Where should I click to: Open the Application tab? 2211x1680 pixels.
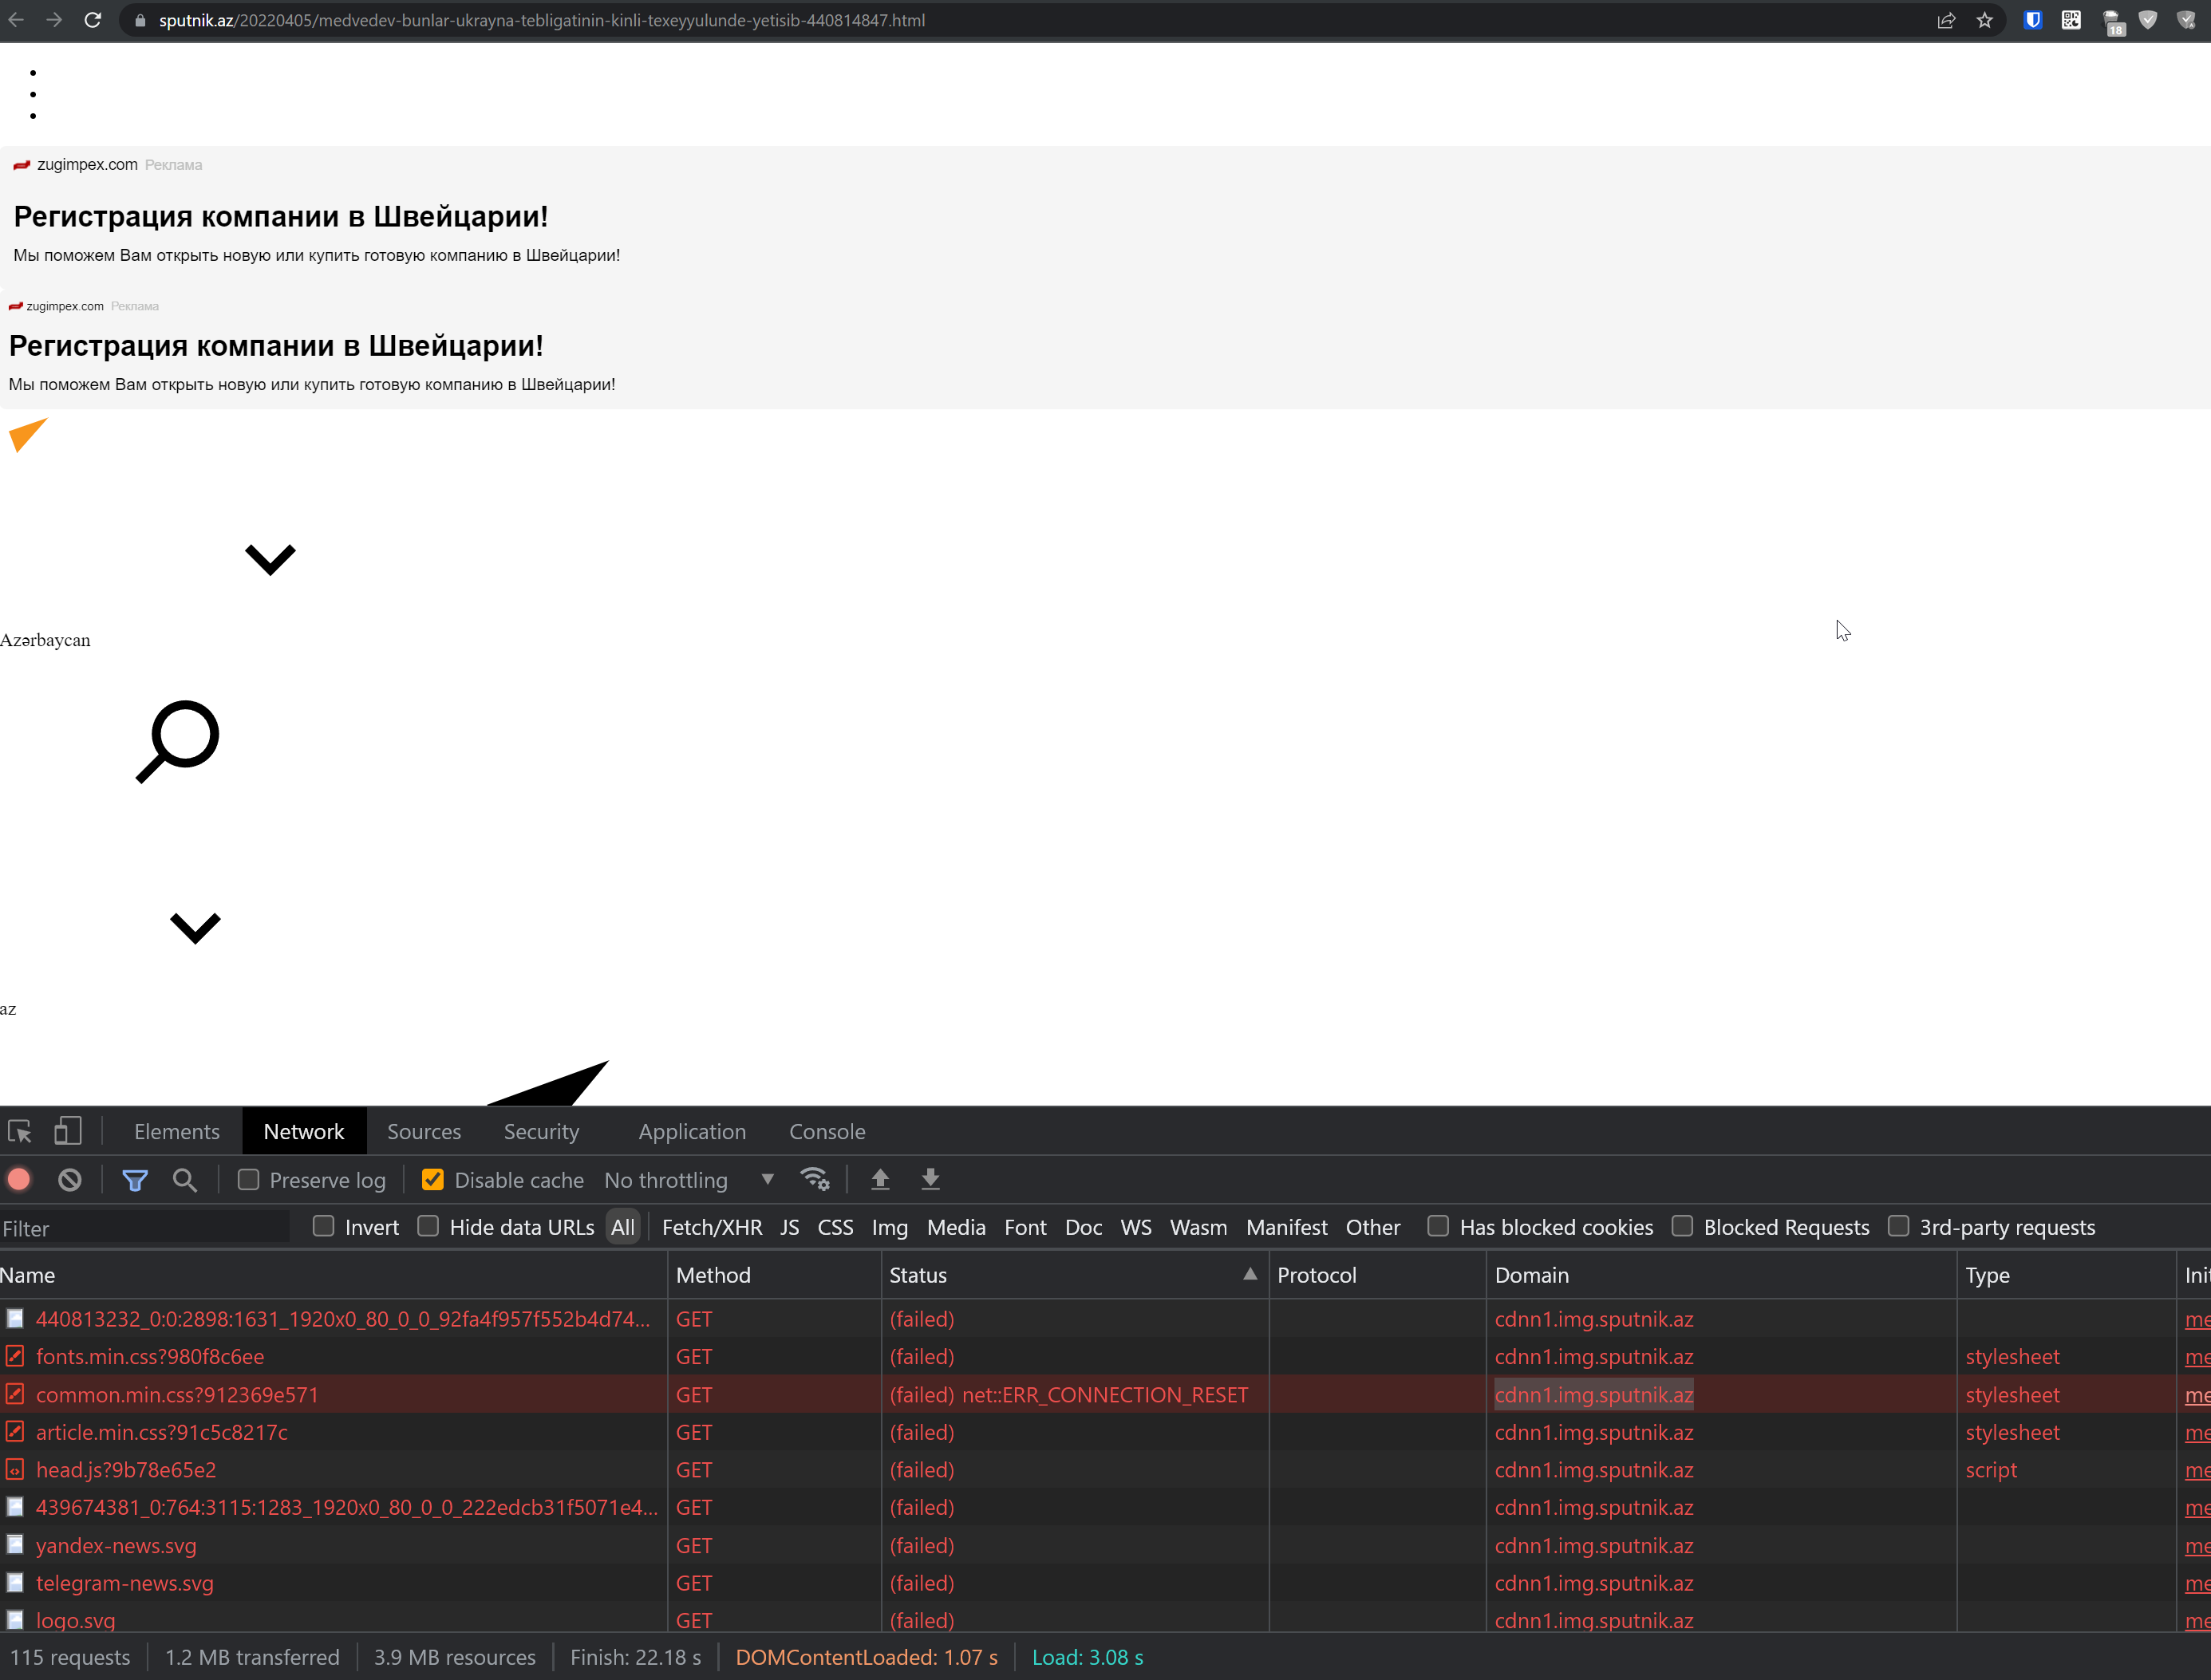(692, 1131)
